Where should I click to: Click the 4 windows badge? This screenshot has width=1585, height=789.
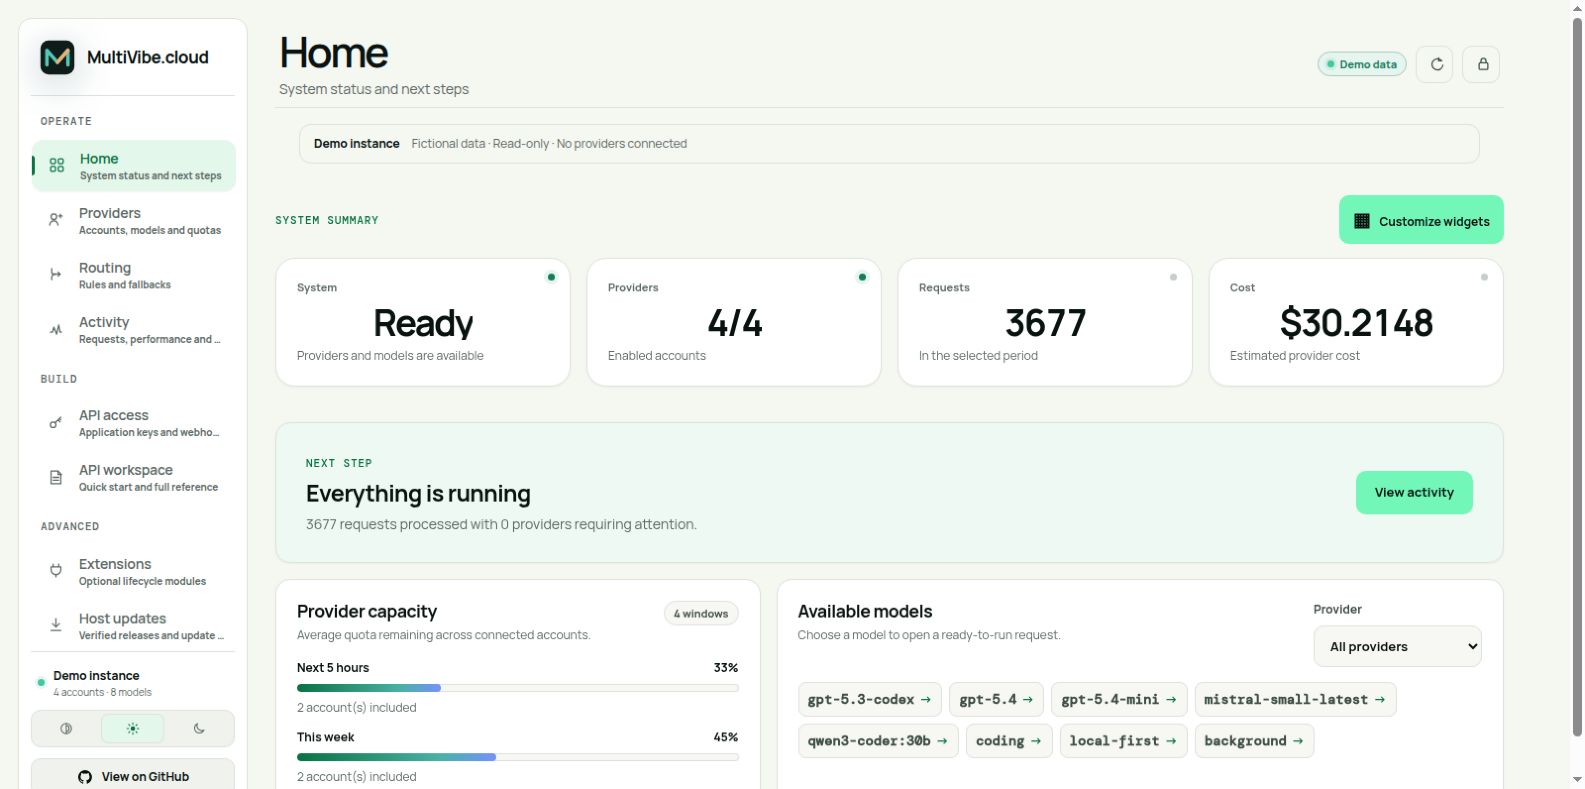pos(701,614)
